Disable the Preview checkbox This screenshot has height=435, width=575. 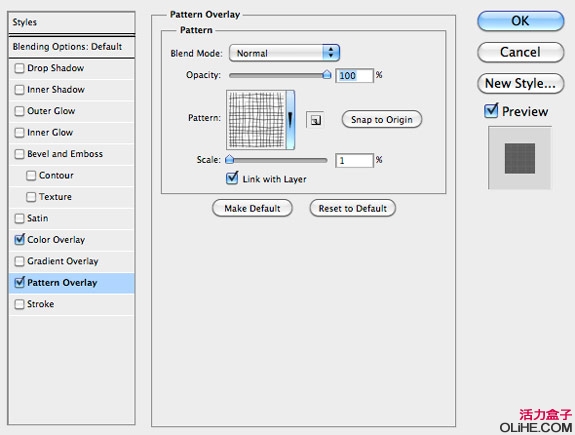491,111
